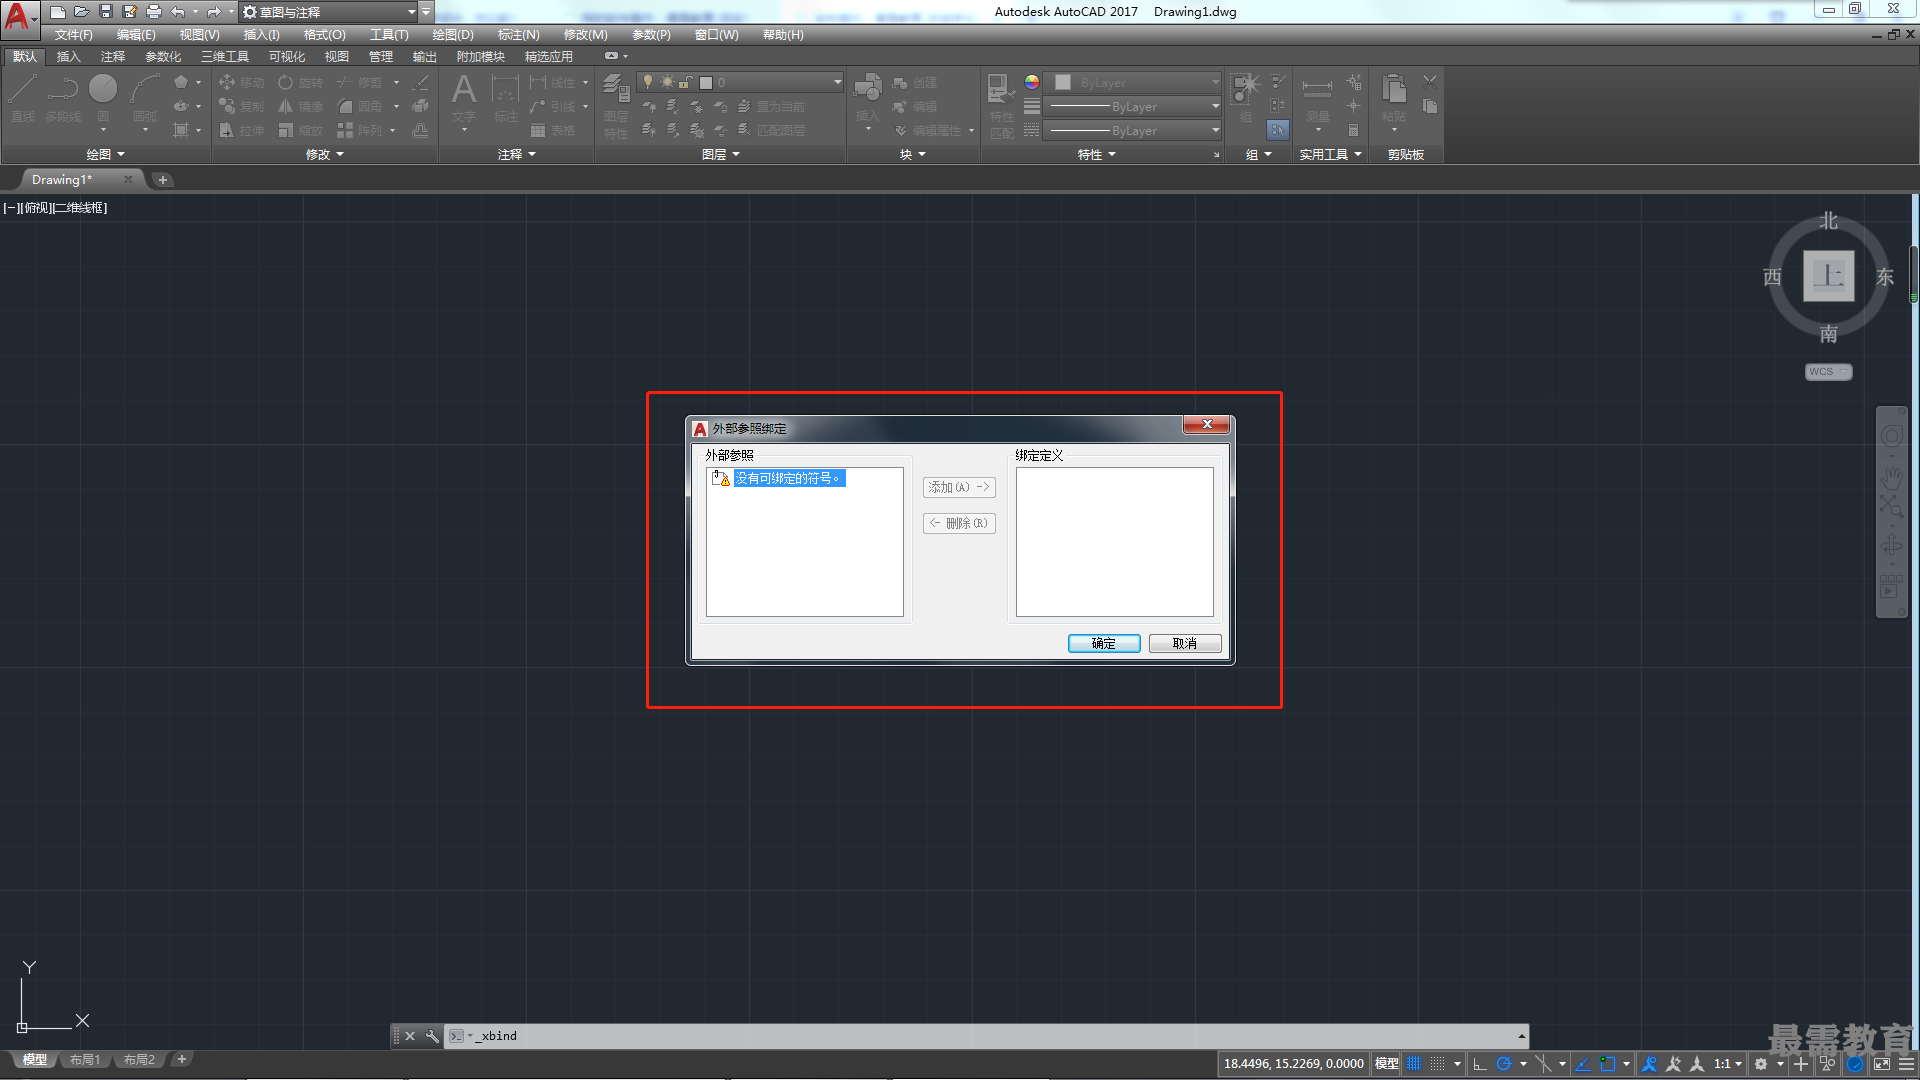Toggle annotation visibility icon in status bar
This screenshot has width=1920, height=1080.
1649,1064
